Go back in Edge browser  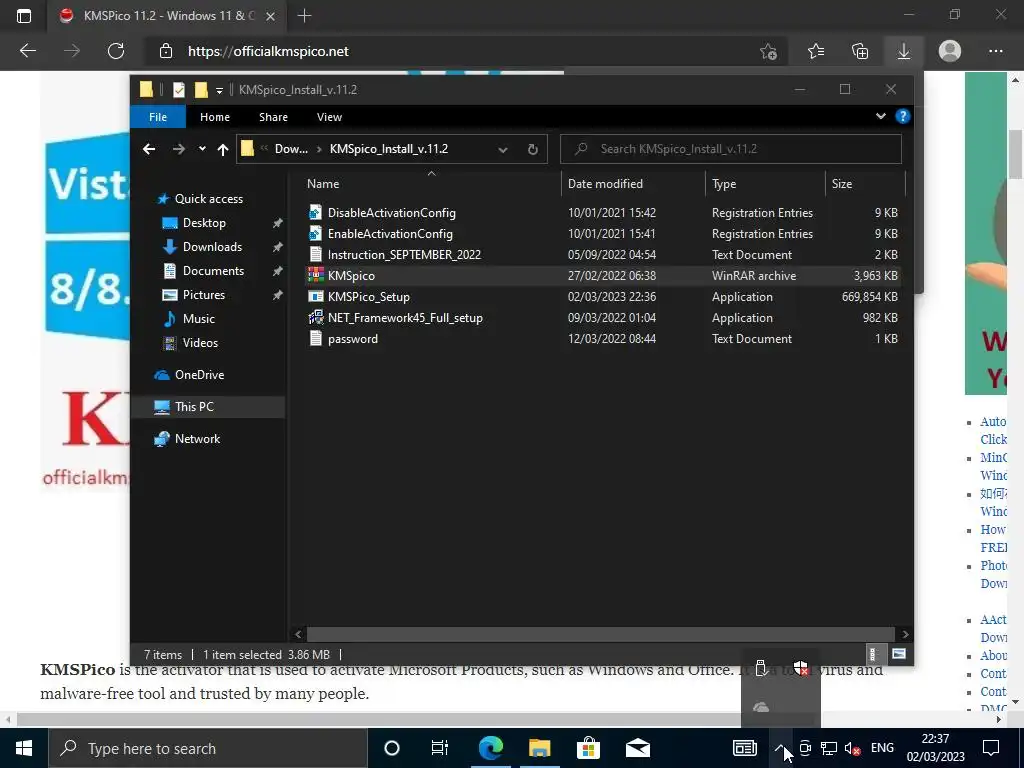[28, 51]
